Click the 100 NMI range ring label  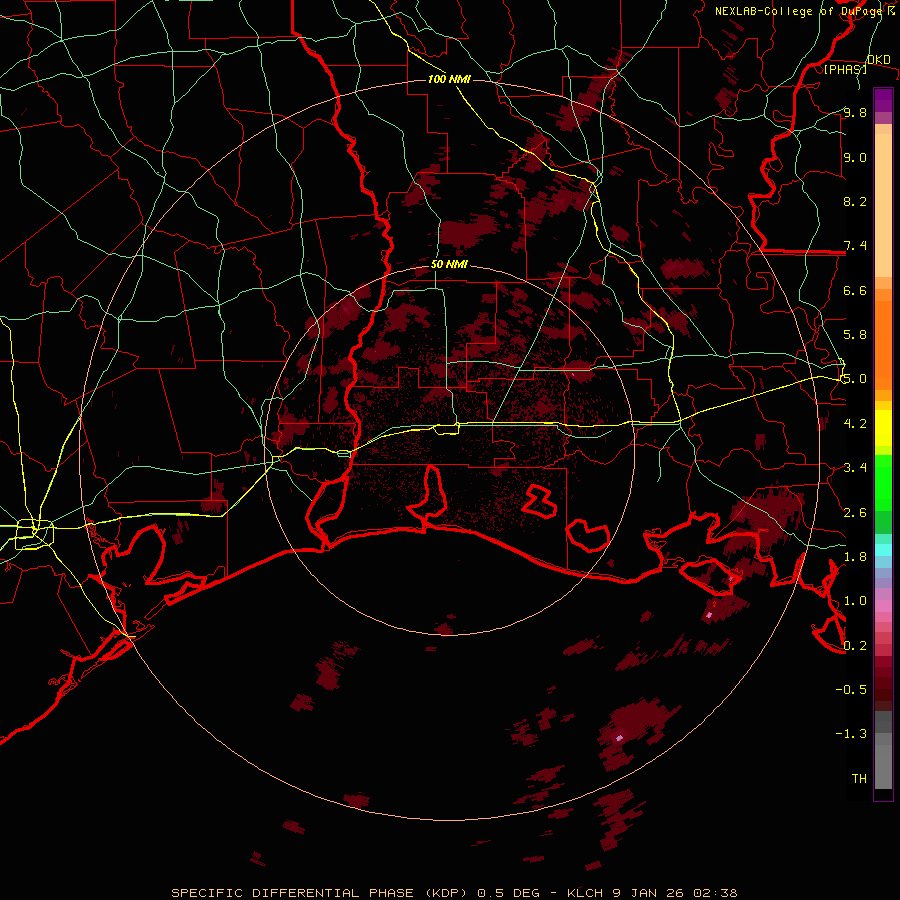[449, 79]
